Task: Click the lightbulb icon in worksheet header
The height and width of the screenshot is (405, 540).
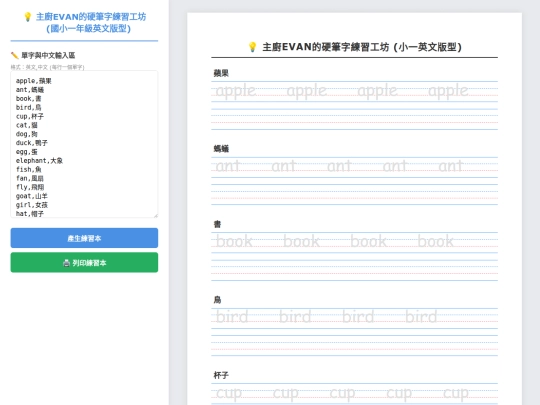Action: 252,47
